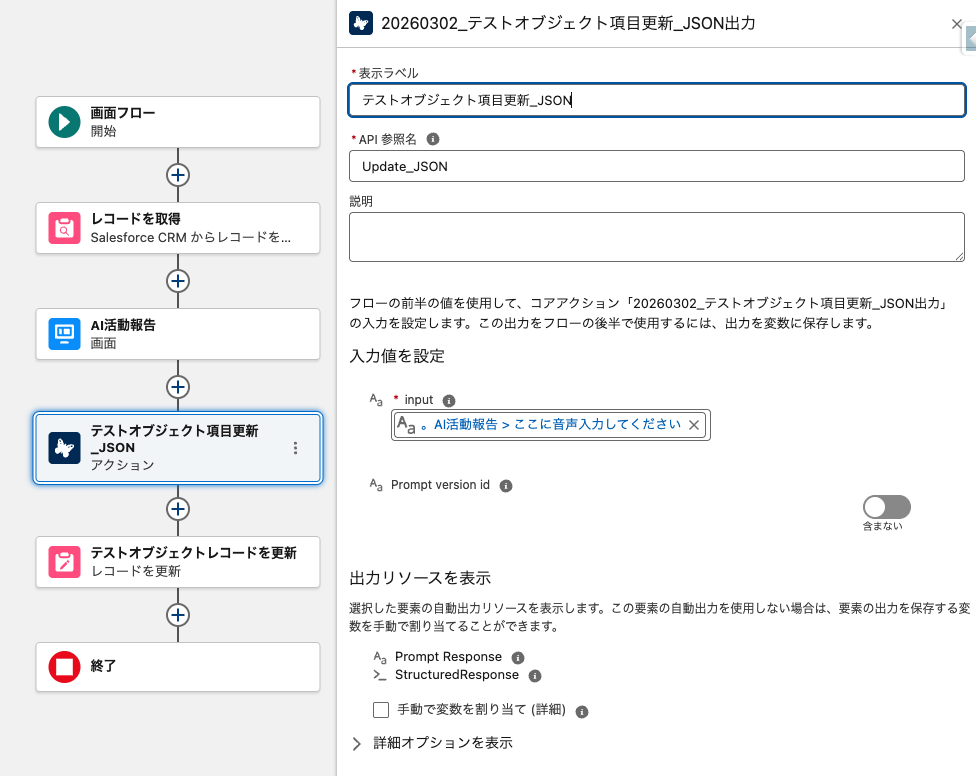Check 手動で変数を割り当て (詳細) checkbox
The width and height of the screenshot is (976, 776).
point(381,710)
